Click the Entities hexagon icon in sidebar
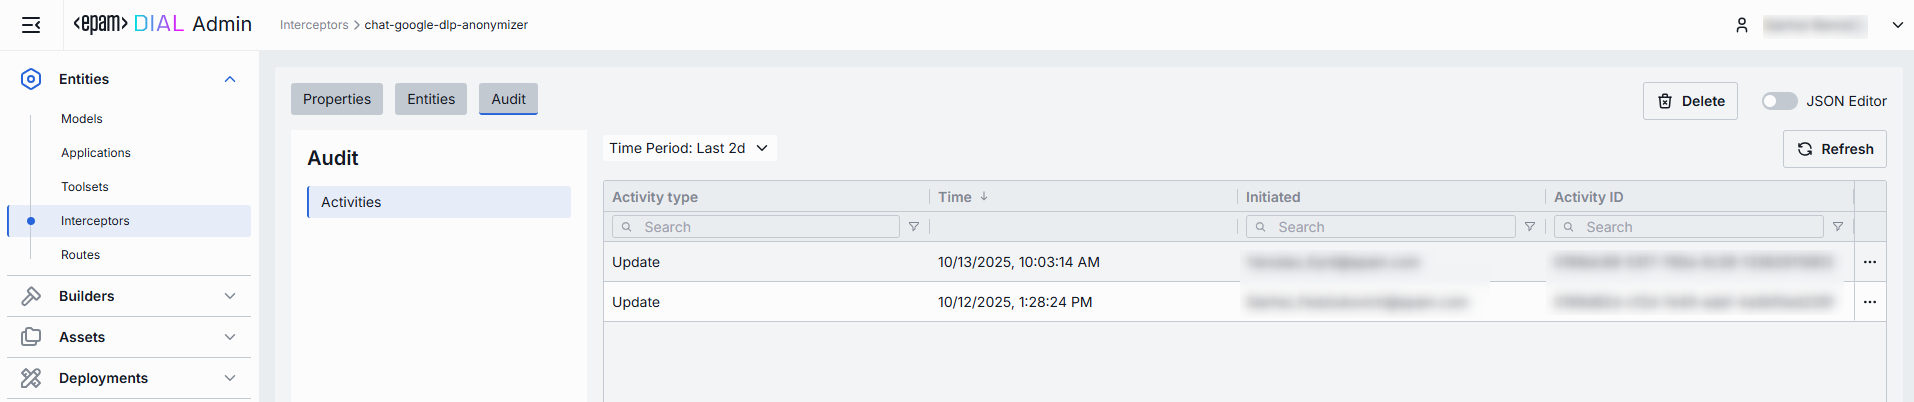Screen dimensions: 1914x402 (31, 79)
